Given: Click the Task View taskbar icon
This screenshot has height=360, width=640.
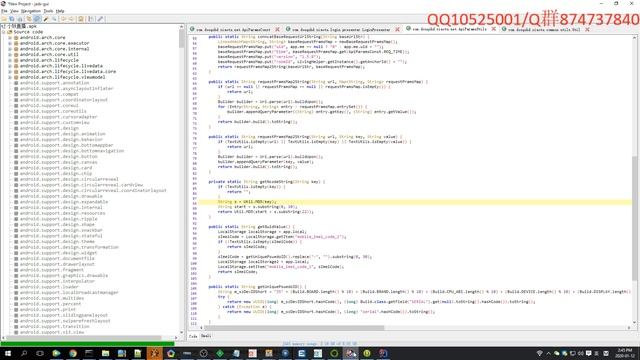Looking at the screenshot, I should [x=40, y=353].
